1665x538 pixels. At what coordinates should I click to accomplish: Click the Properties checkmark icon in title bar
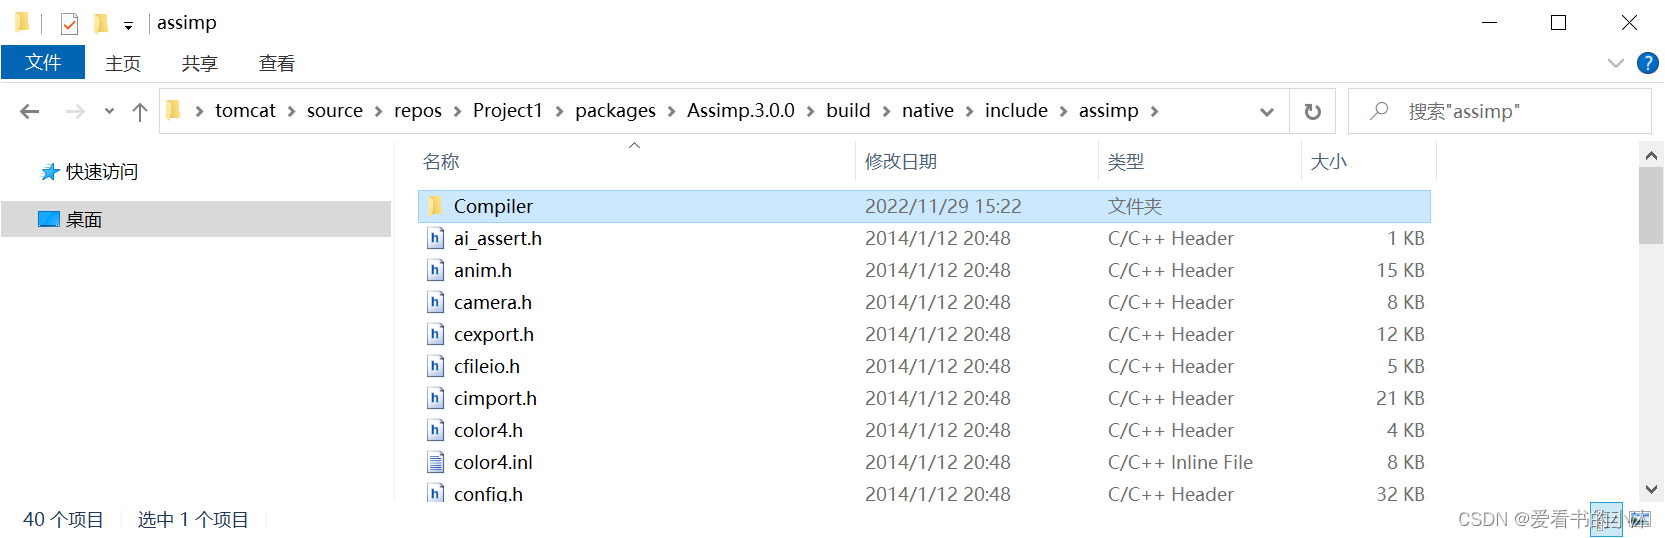click(x=69, y=23)
